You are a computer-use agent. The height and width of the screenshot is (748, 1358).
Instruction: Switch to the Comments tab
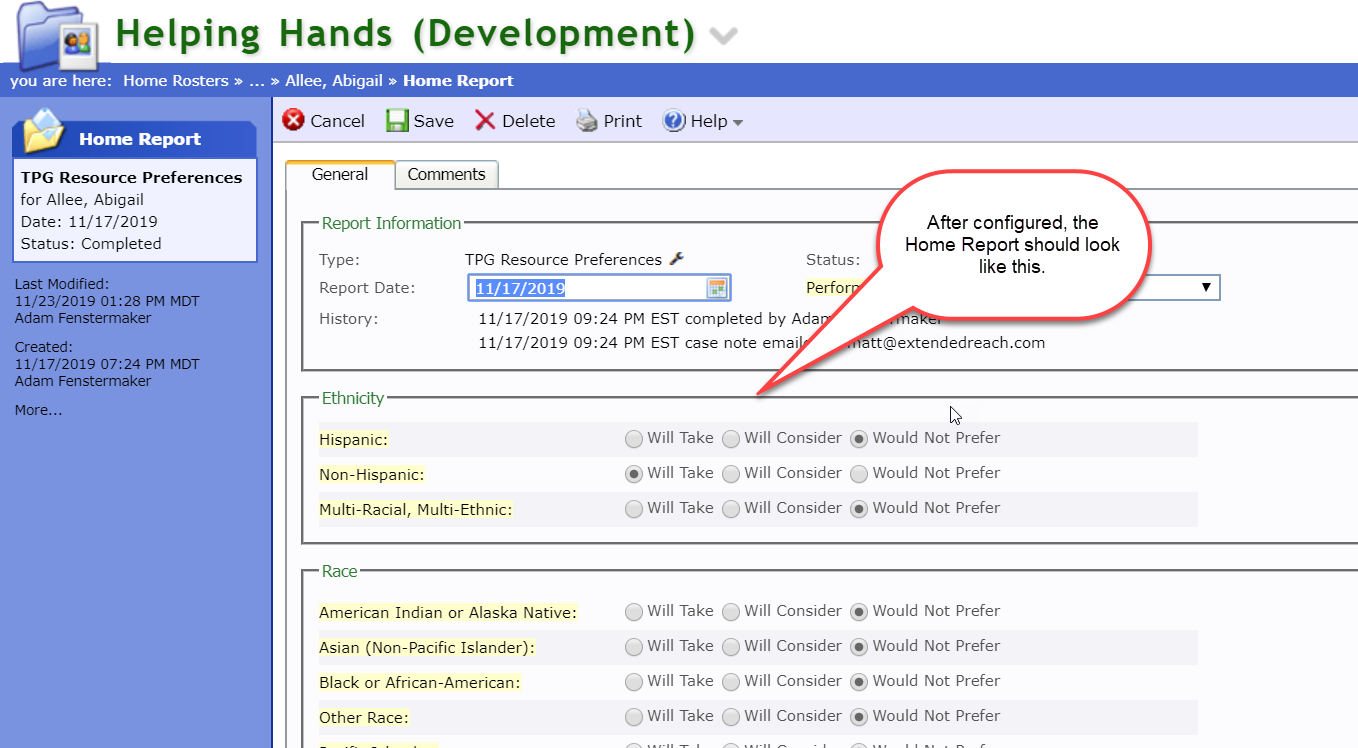pos(446,174)
